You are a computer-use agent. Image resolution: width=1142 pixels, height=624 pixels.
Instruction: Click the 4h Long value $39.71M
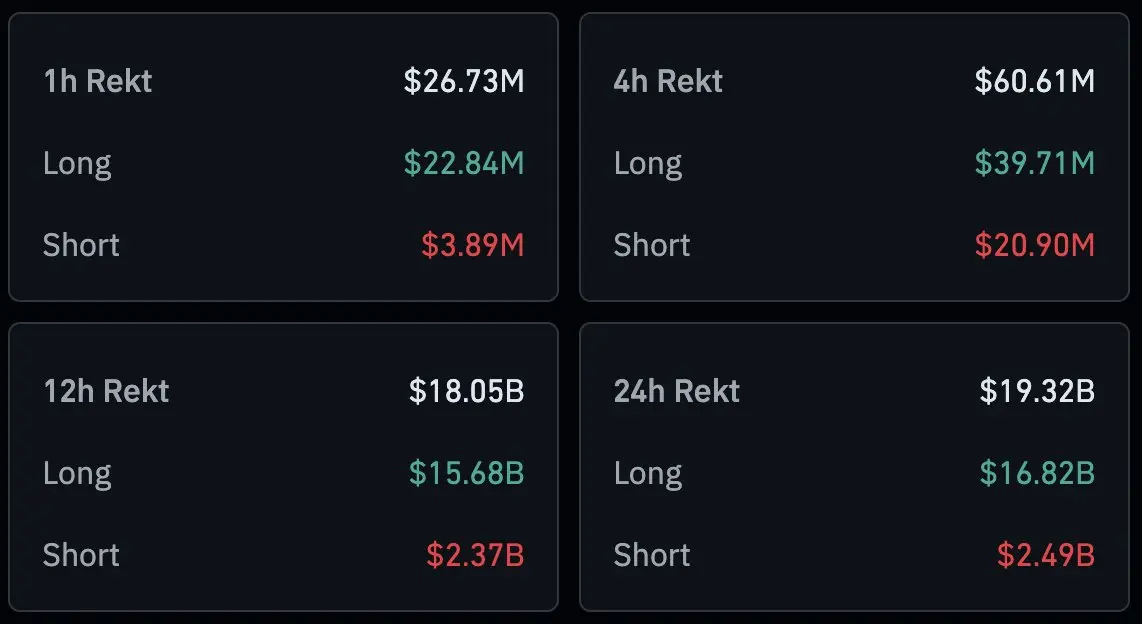(x=1035, y=163)
